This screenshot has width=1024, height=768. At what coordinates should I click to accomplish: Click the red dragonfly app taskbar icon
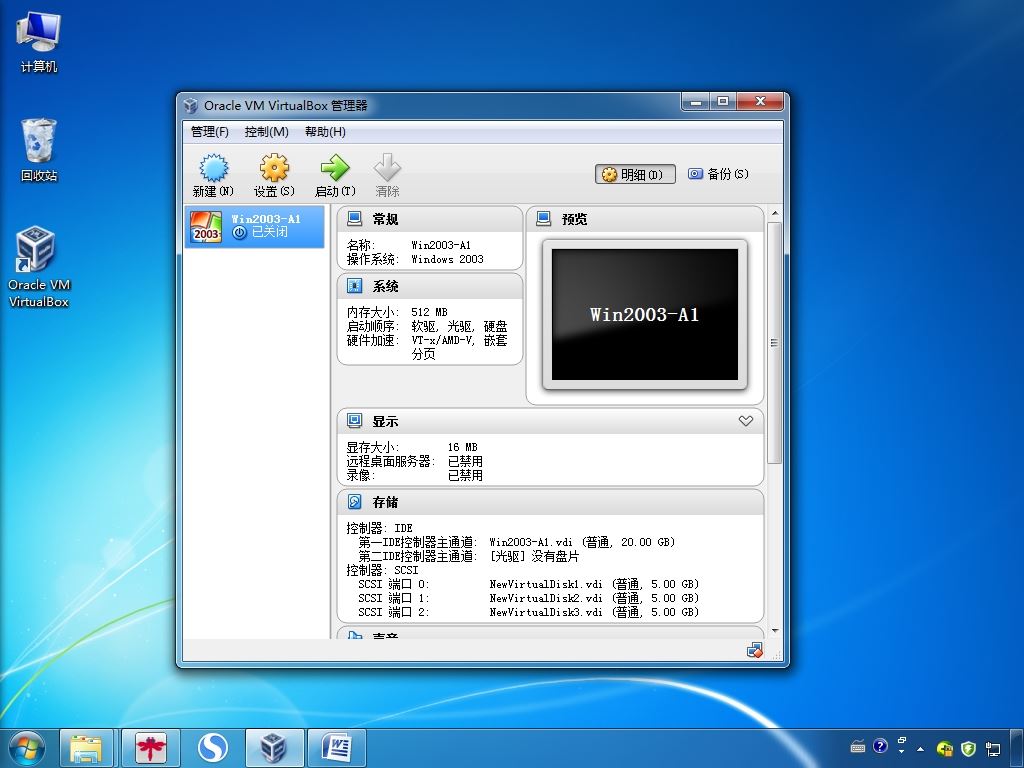coord(151,748)
